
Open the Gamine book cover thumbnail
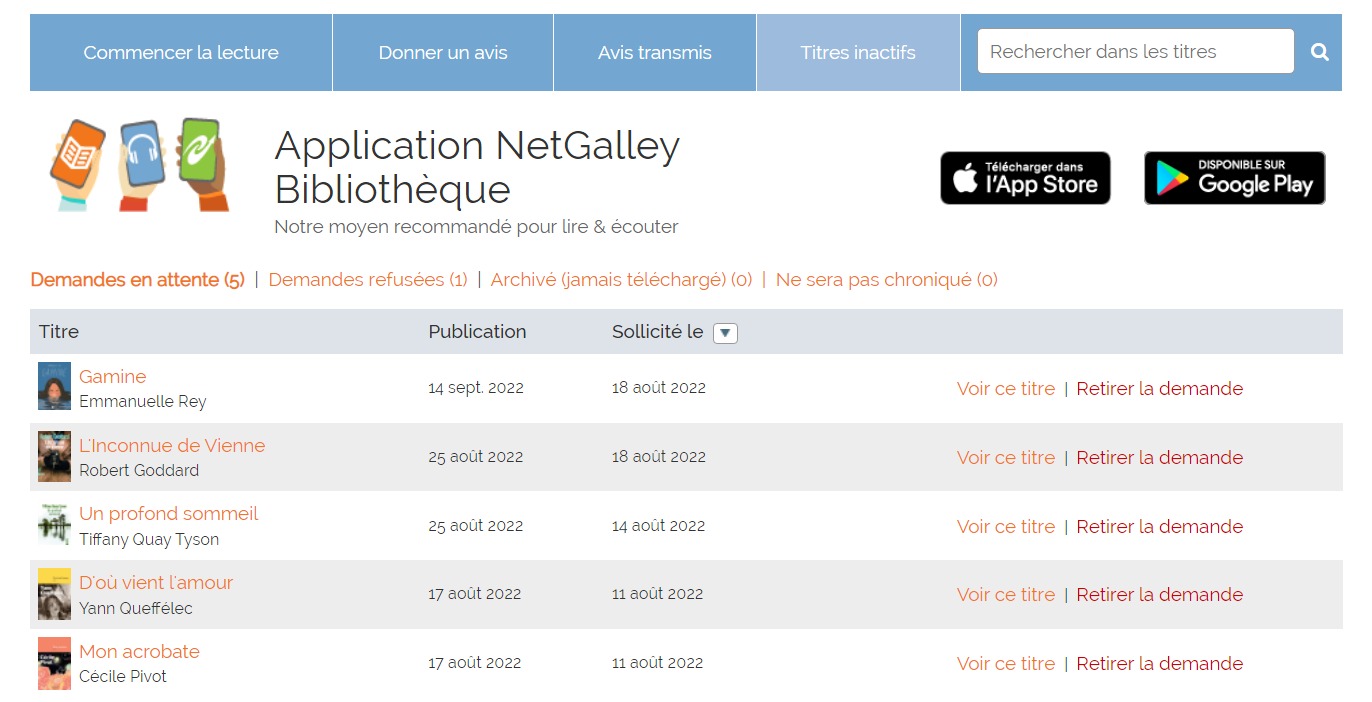point(54,386)
